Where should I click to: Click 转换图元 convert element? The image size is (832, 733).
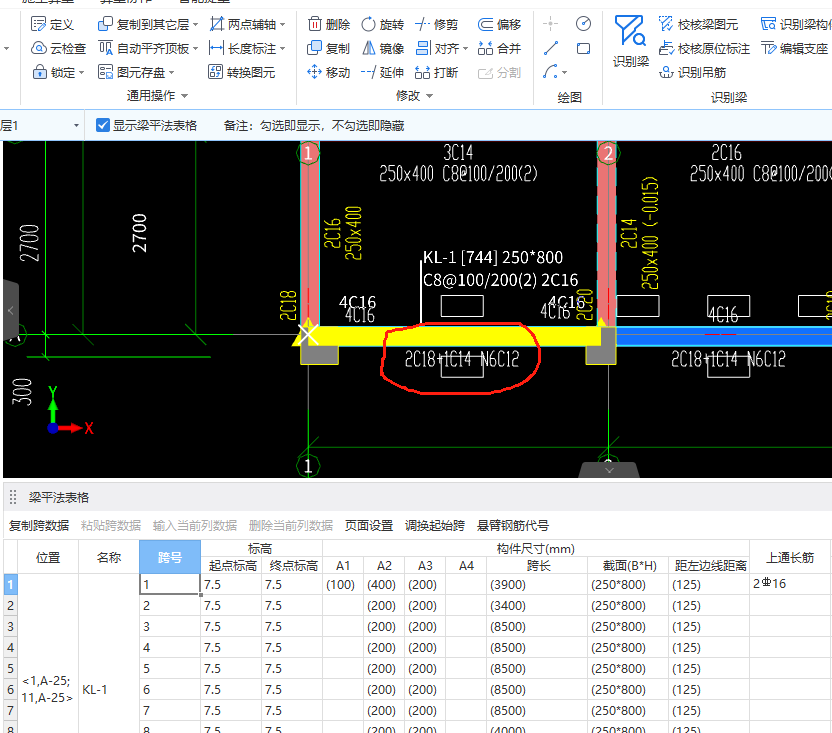pyautogui.click(x=241, y=72)
